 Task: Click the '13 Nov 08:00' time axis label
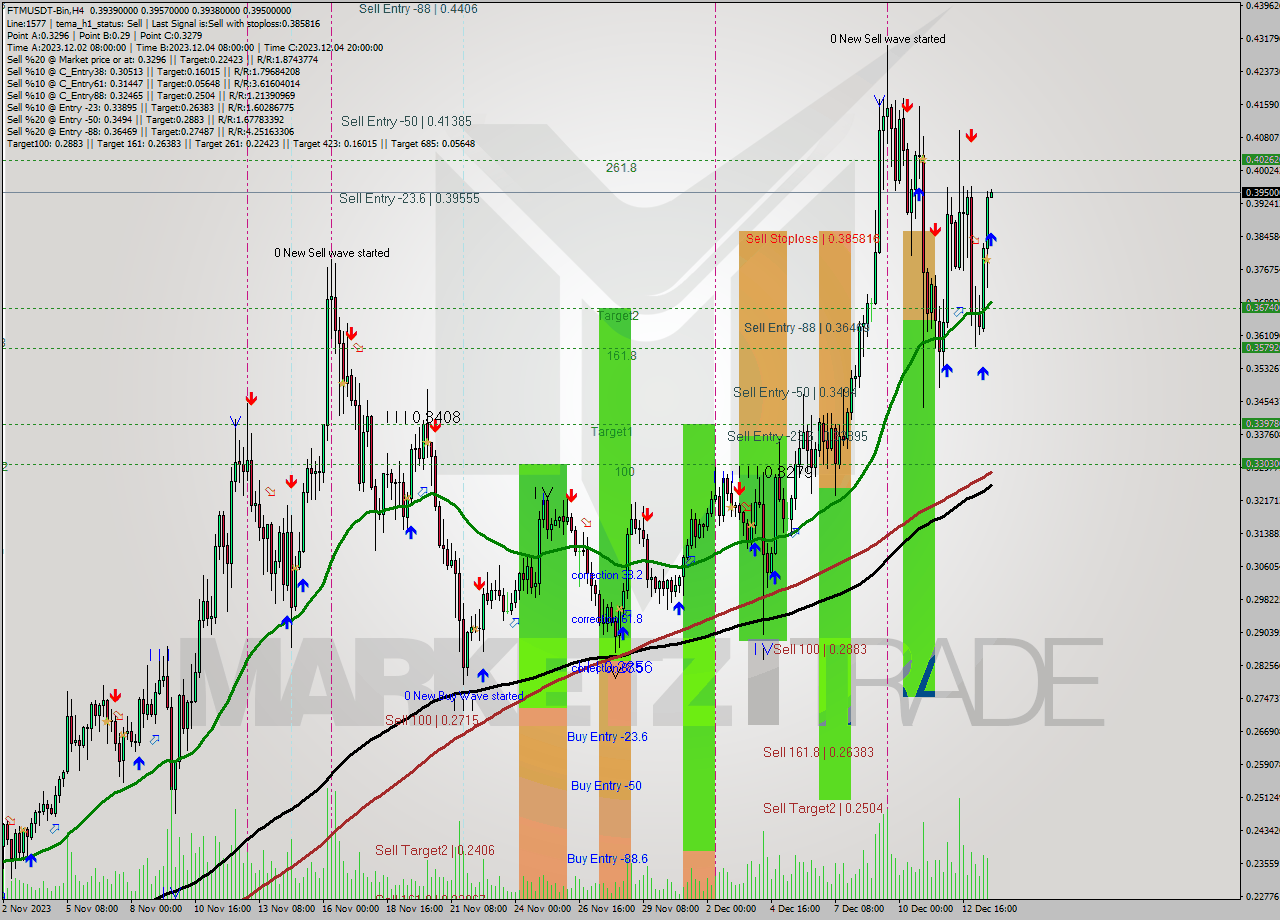click(x=289, y=909)
